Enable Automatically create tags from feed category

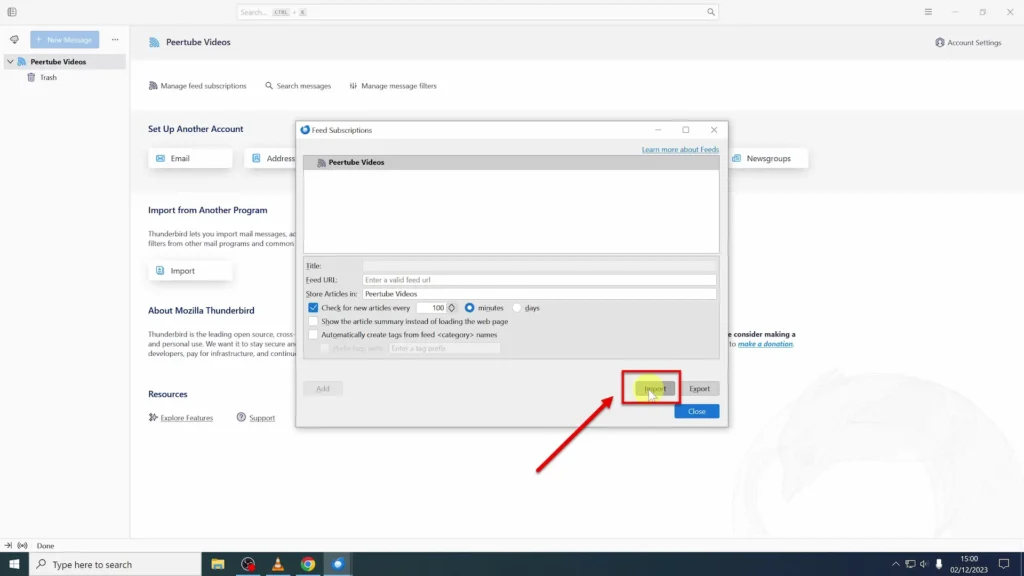pos(313,334)
